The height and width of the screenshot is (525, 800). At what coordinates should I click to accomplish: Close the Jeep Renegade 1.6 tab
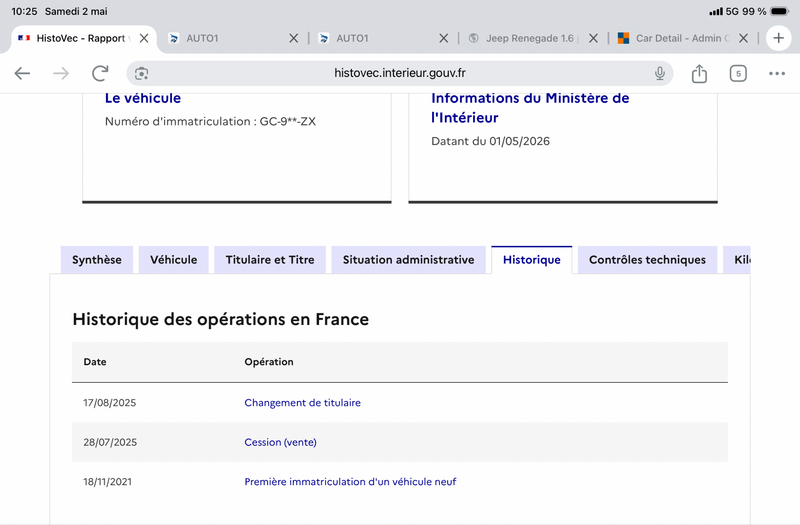tap(593, 38)
